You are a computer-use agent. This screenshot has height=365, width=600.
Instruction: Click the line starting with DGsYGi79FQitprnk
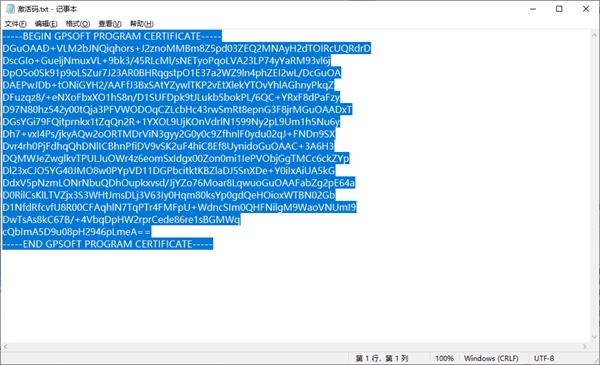[x=171, y=122]
